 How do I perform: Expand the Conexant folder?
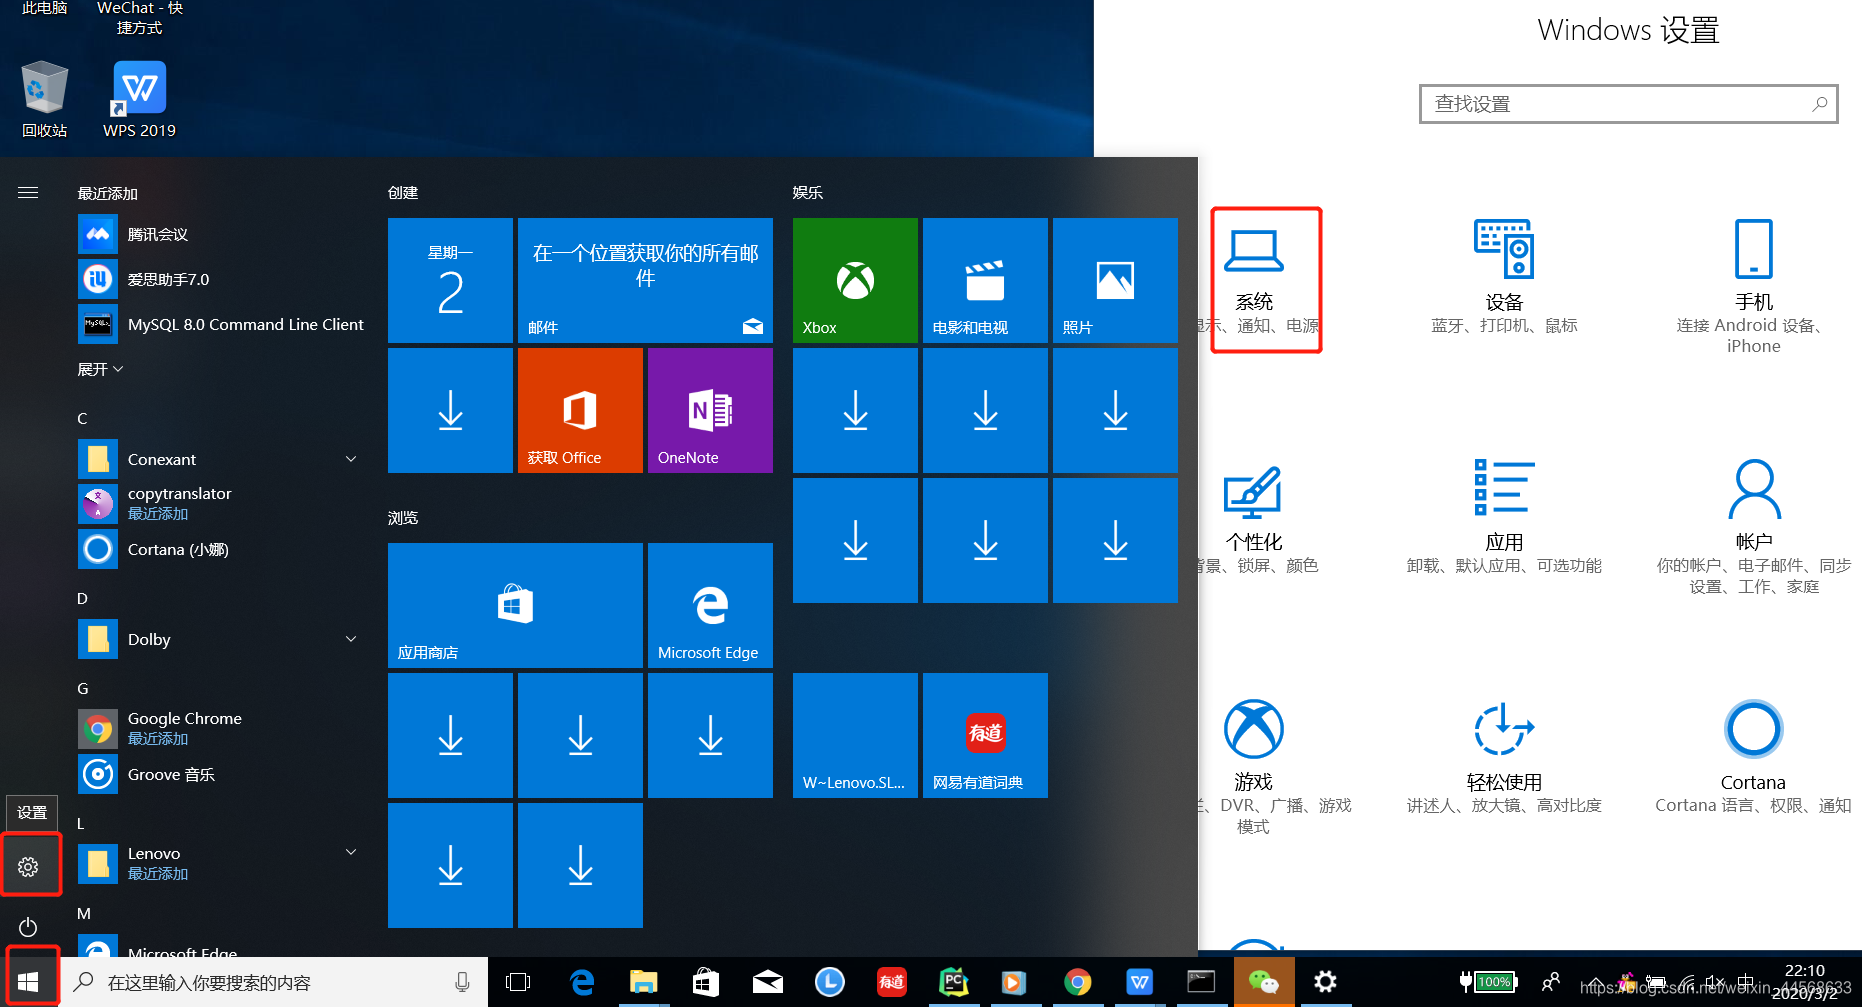coord(220,459)
